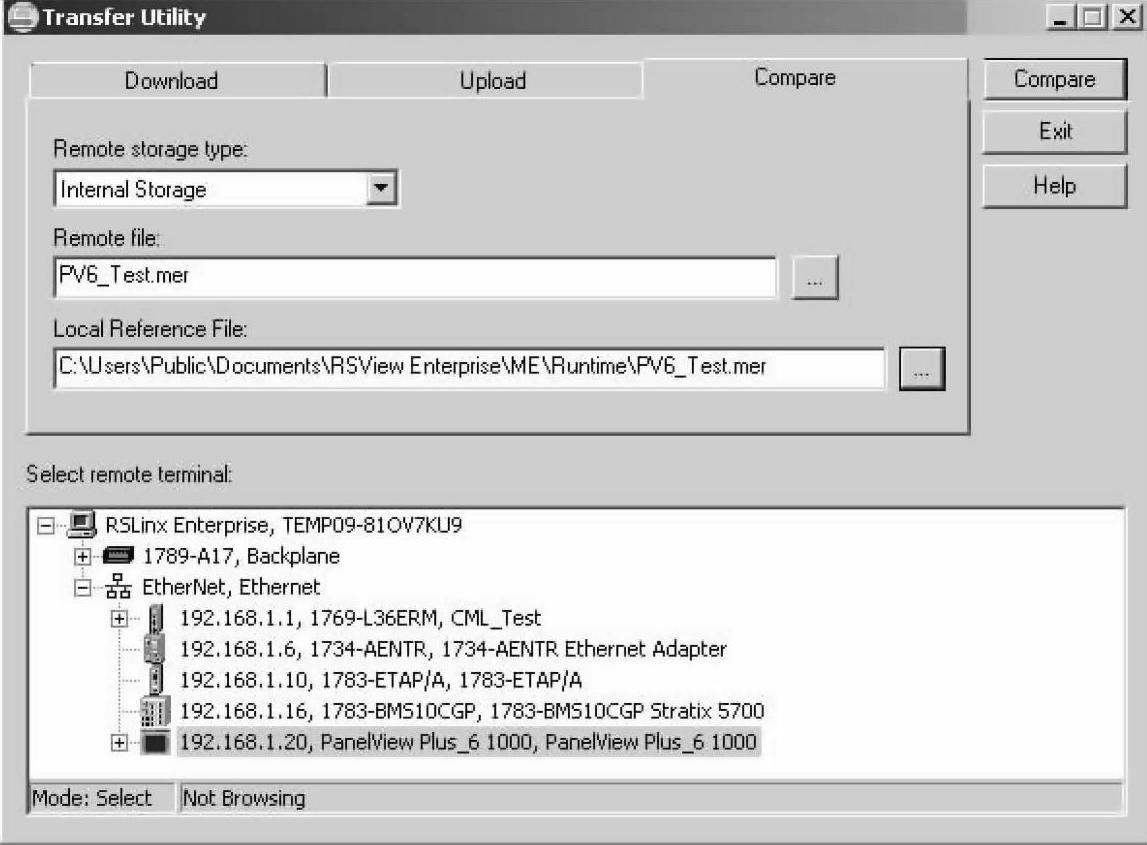1147x845 pixels.
Task: Click the 'Mode: Select' status text
Action: pos(92,798)
